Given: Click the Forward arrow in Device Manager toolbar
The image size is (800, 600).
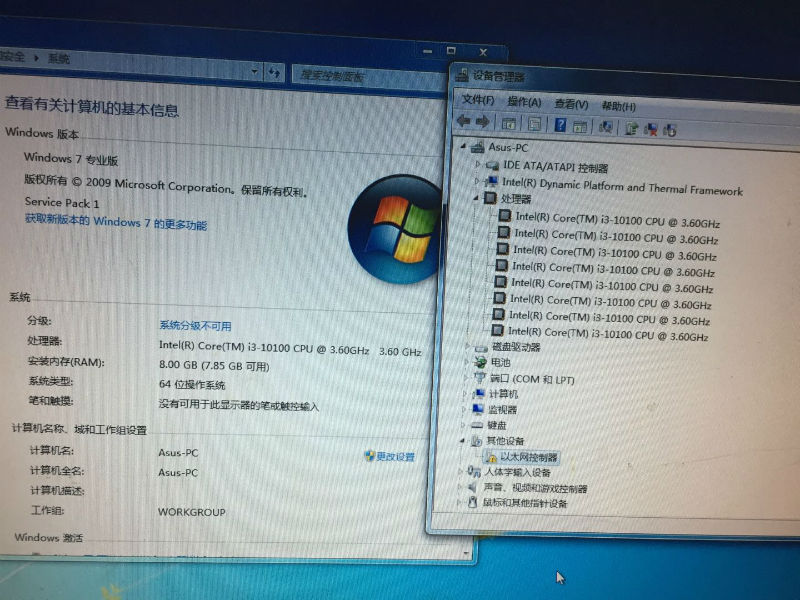Looking at the screenshot, I should 482,121.
